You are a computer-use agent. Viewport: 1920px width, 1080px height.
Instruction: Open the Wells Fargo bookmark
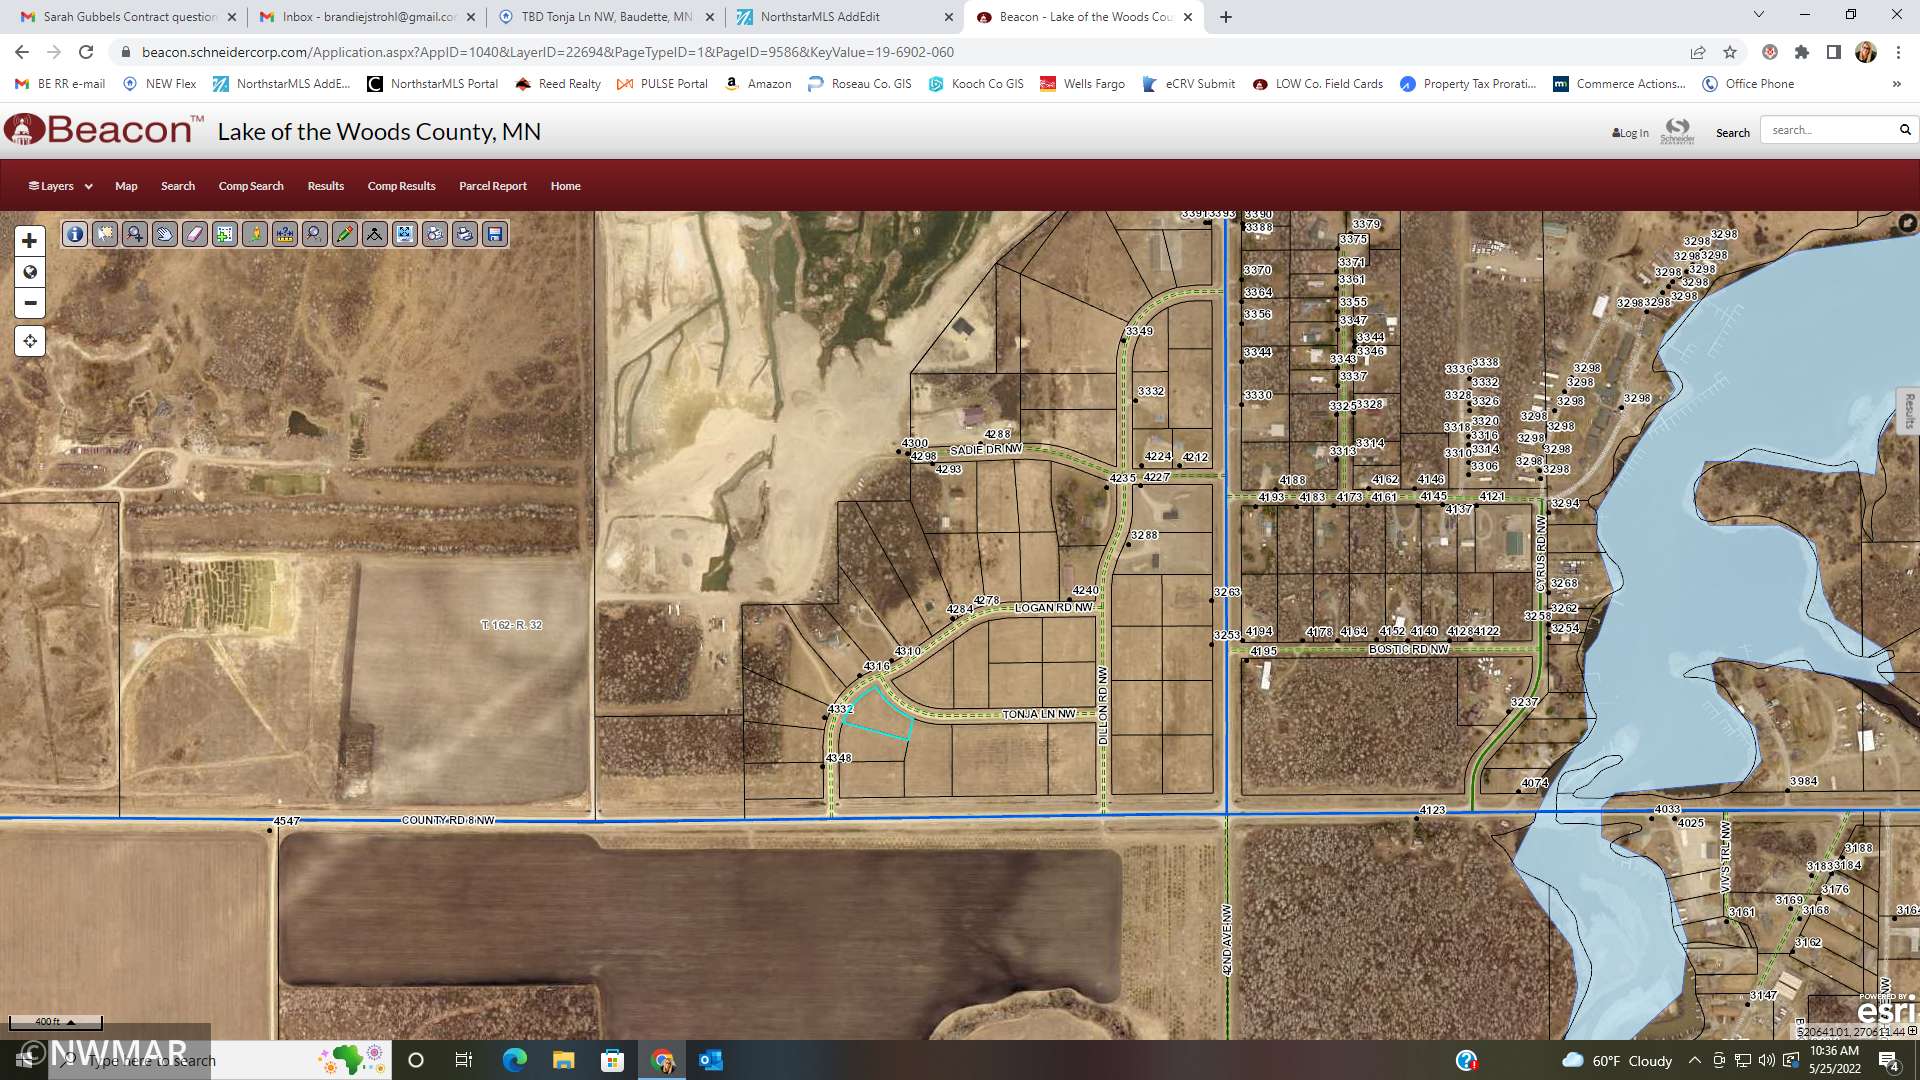pyautogui.click(x=1083, y=84)
